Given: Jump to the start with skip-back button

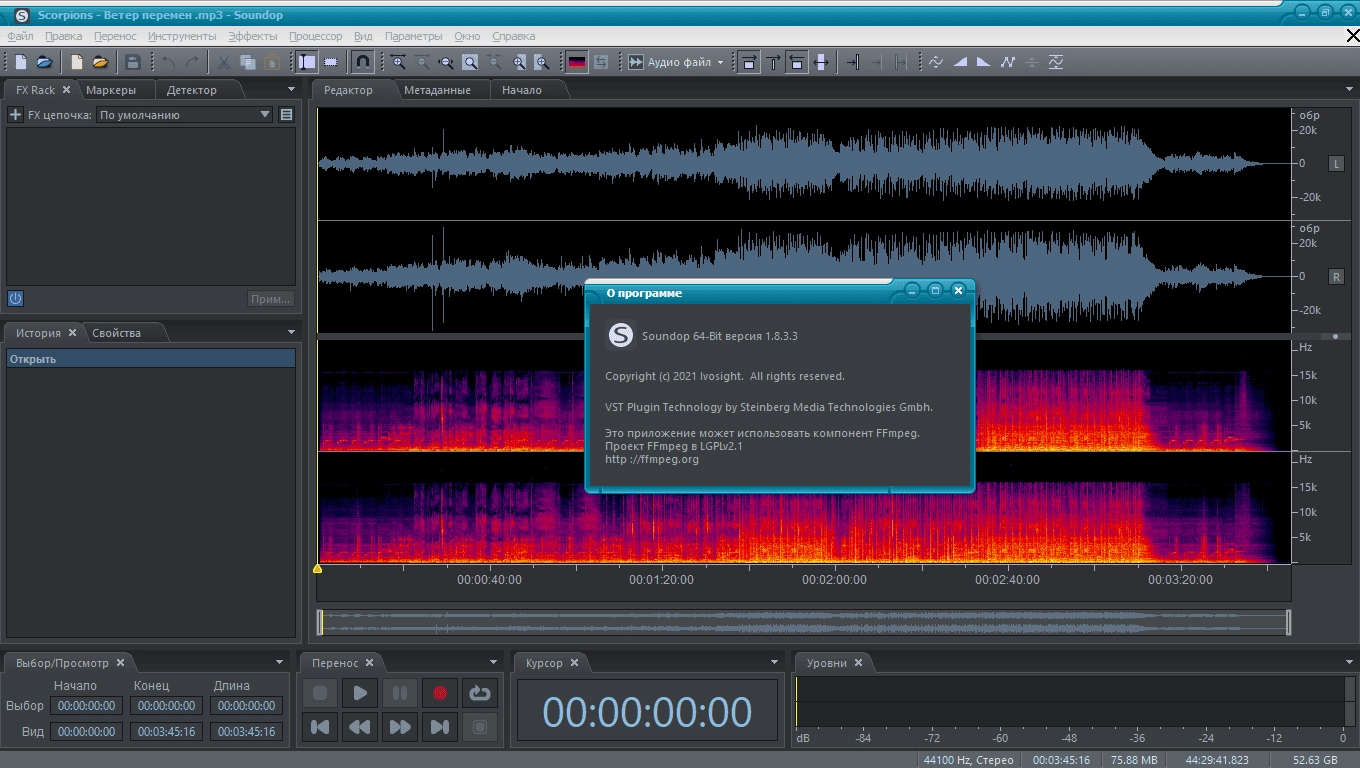Looking at the screenshot, I should pyautogui.click(x=320, y=727).
